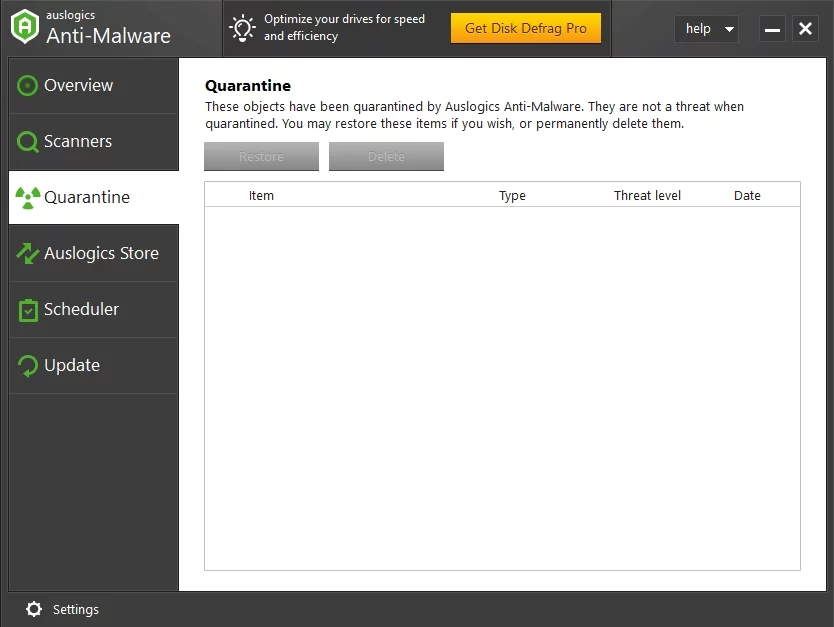The image size is (834, 627).
Task: Click the "Optimize your drives" promo text
Action: click(344, 28)
